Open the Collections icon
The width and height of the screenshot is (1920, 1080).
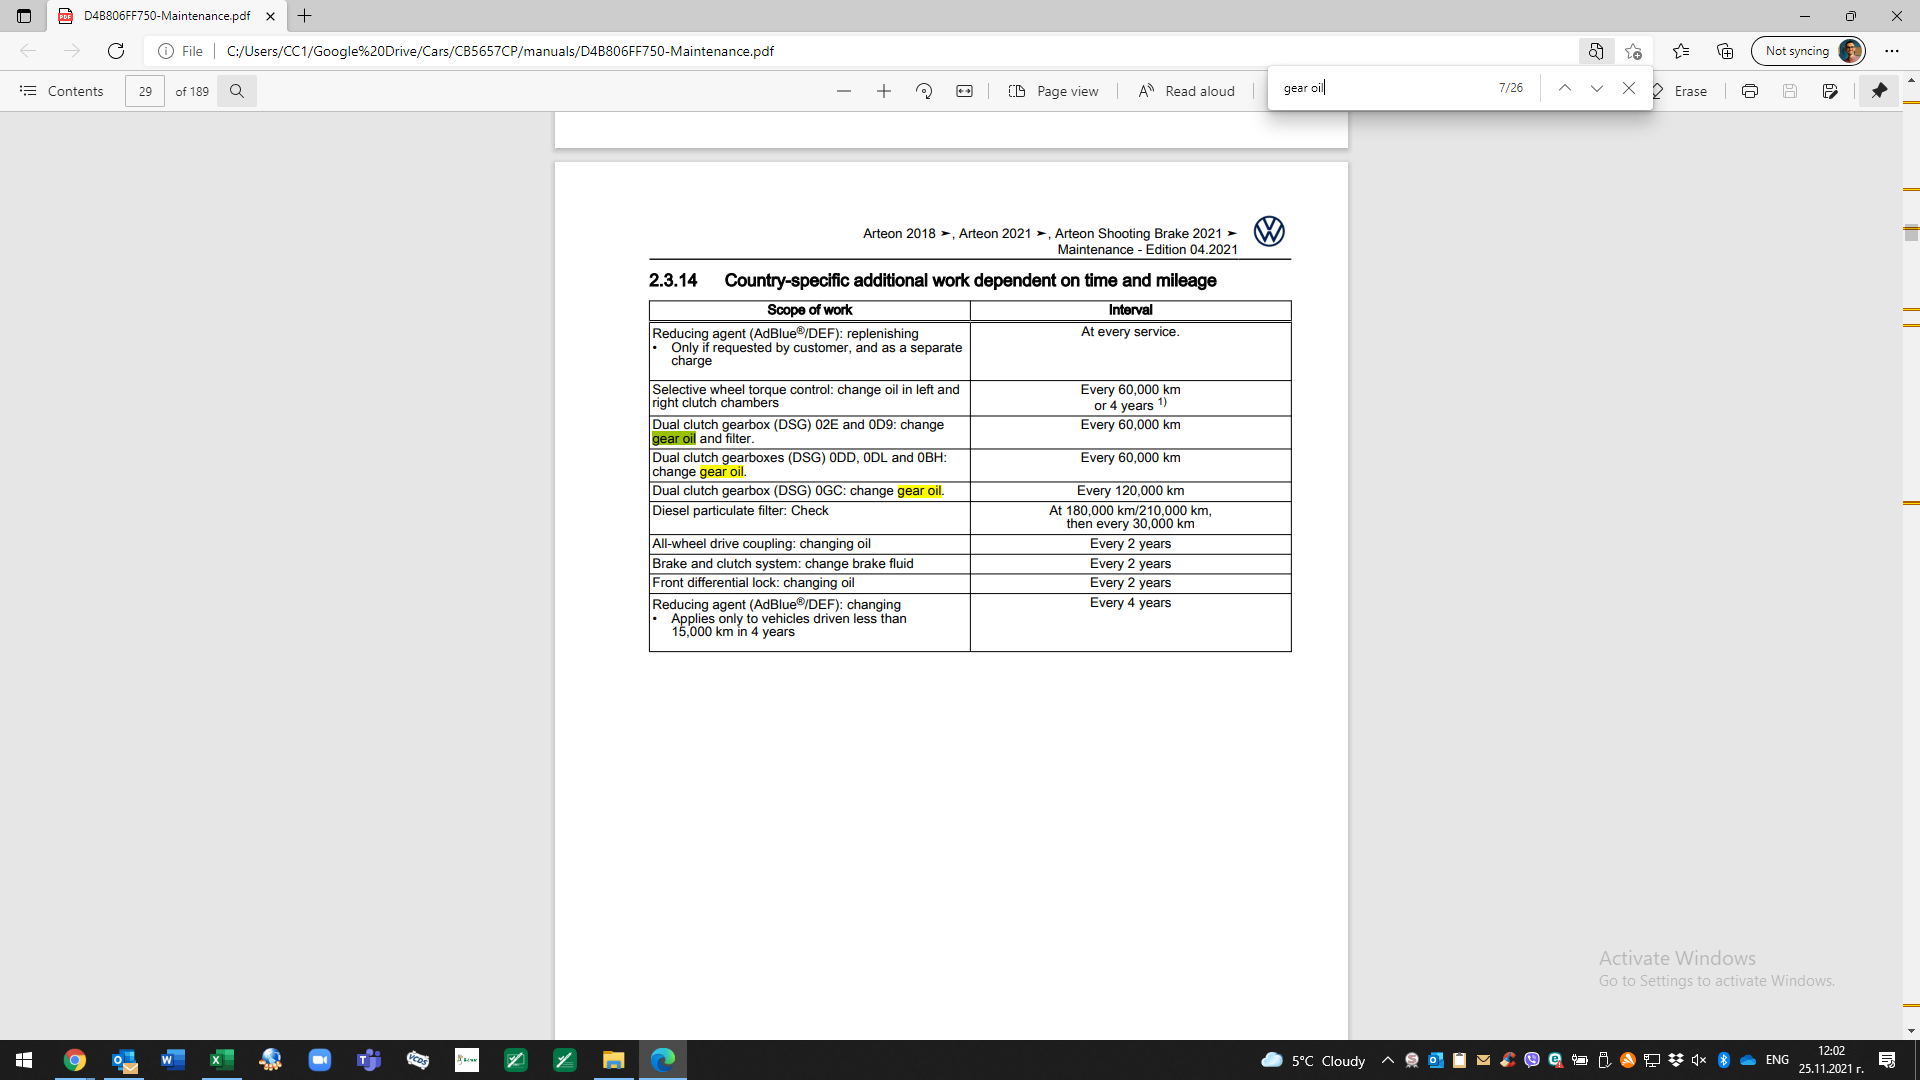click(x=1725, y=51)
